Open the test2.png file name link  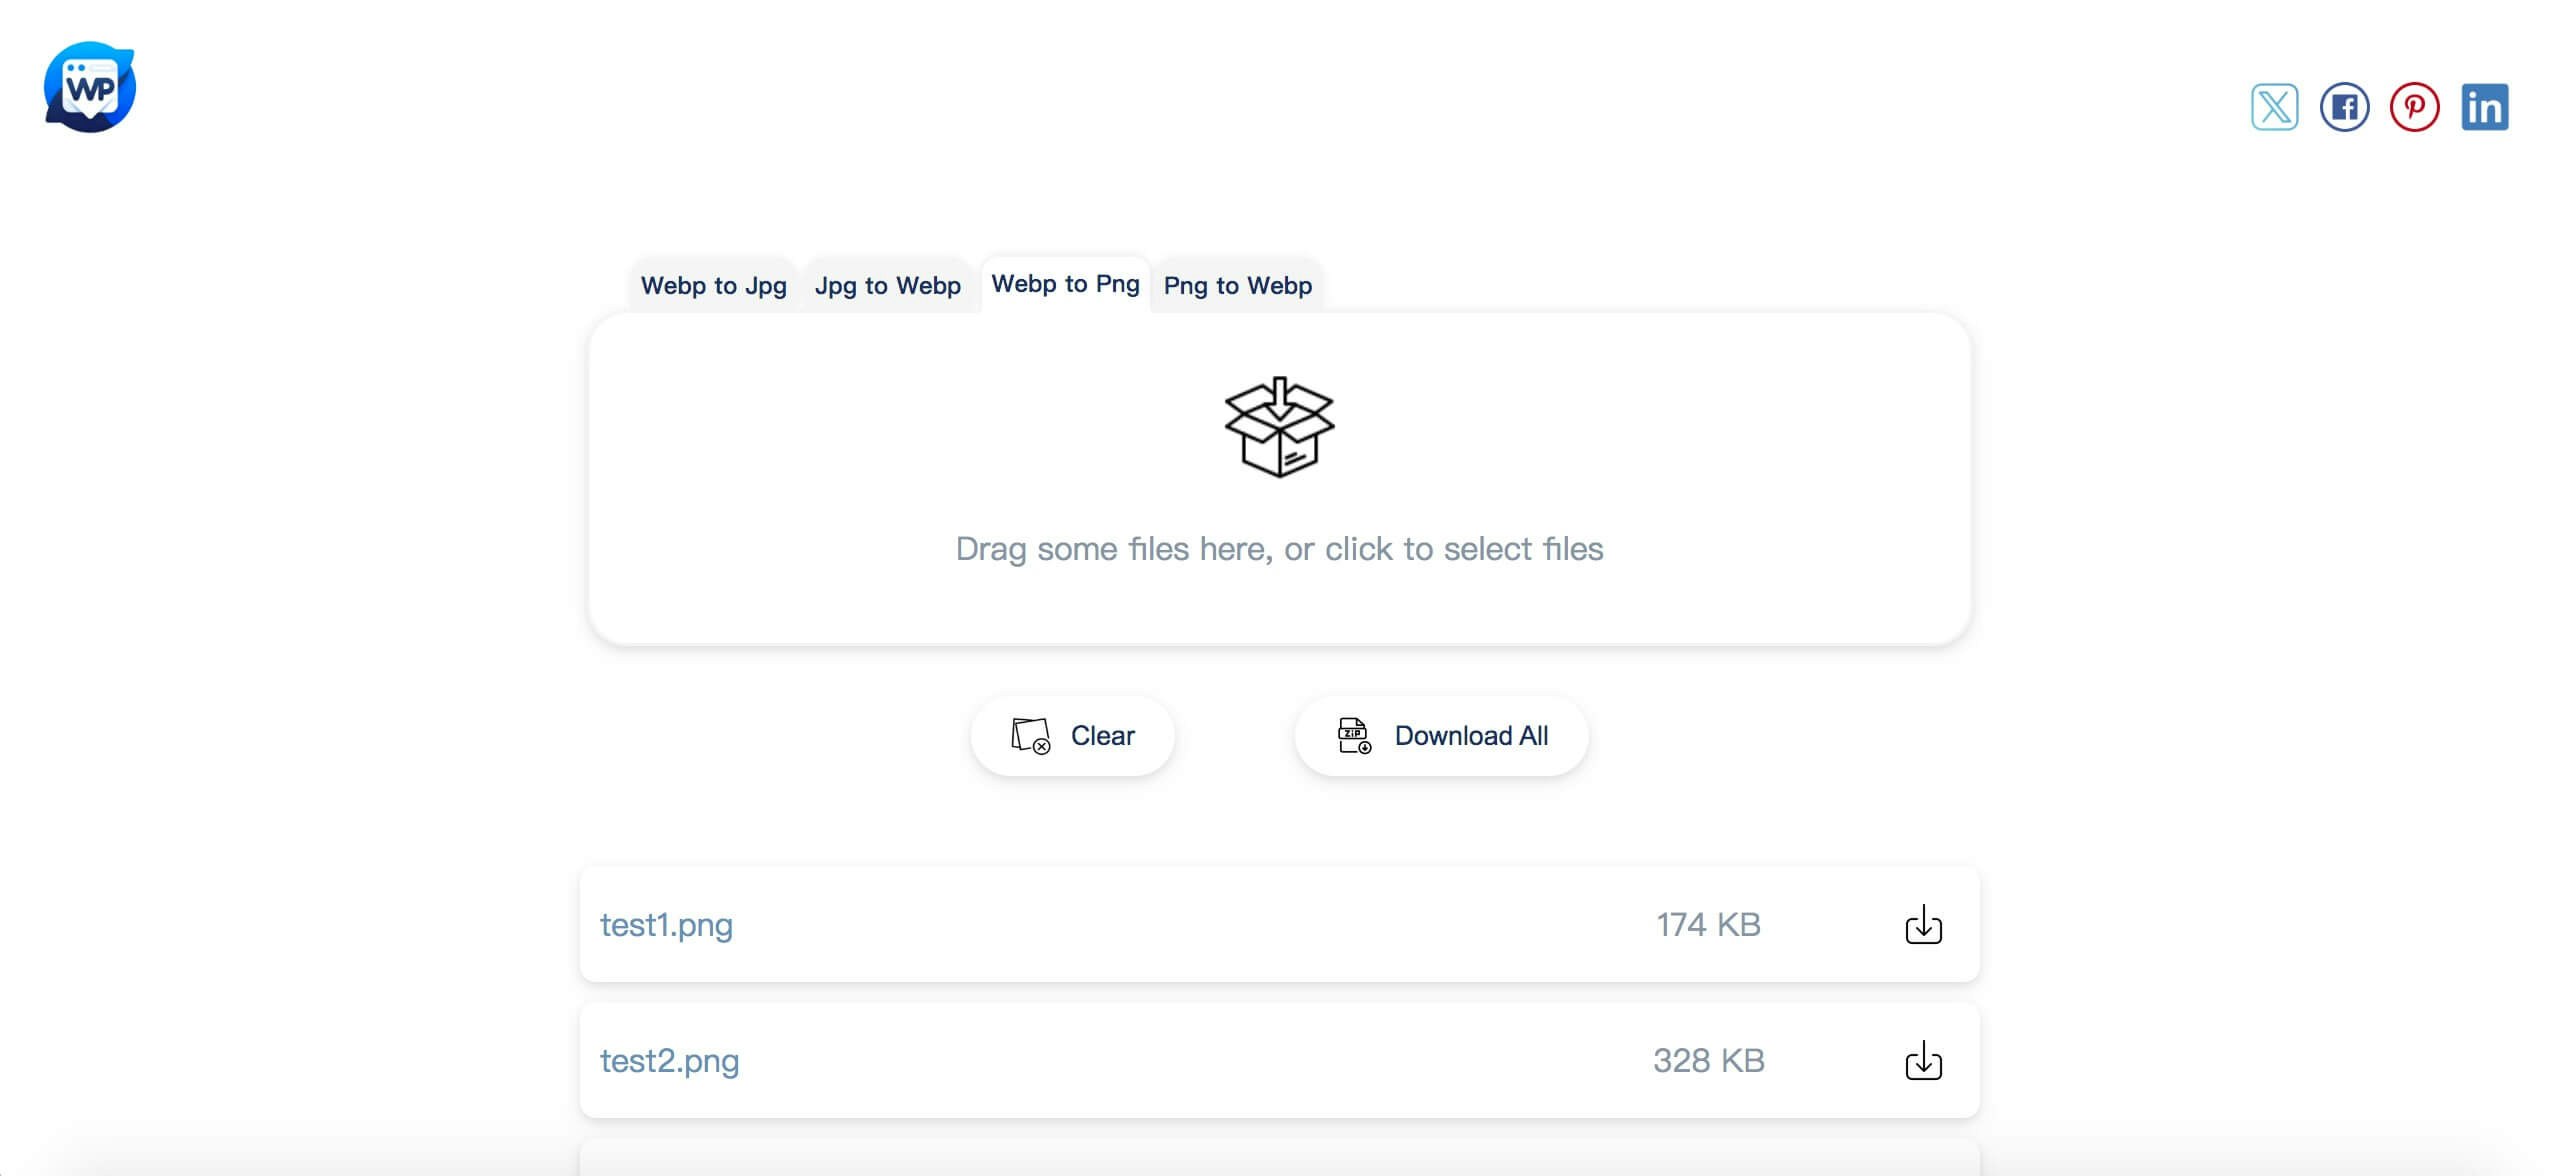[x=669, y=1061]
